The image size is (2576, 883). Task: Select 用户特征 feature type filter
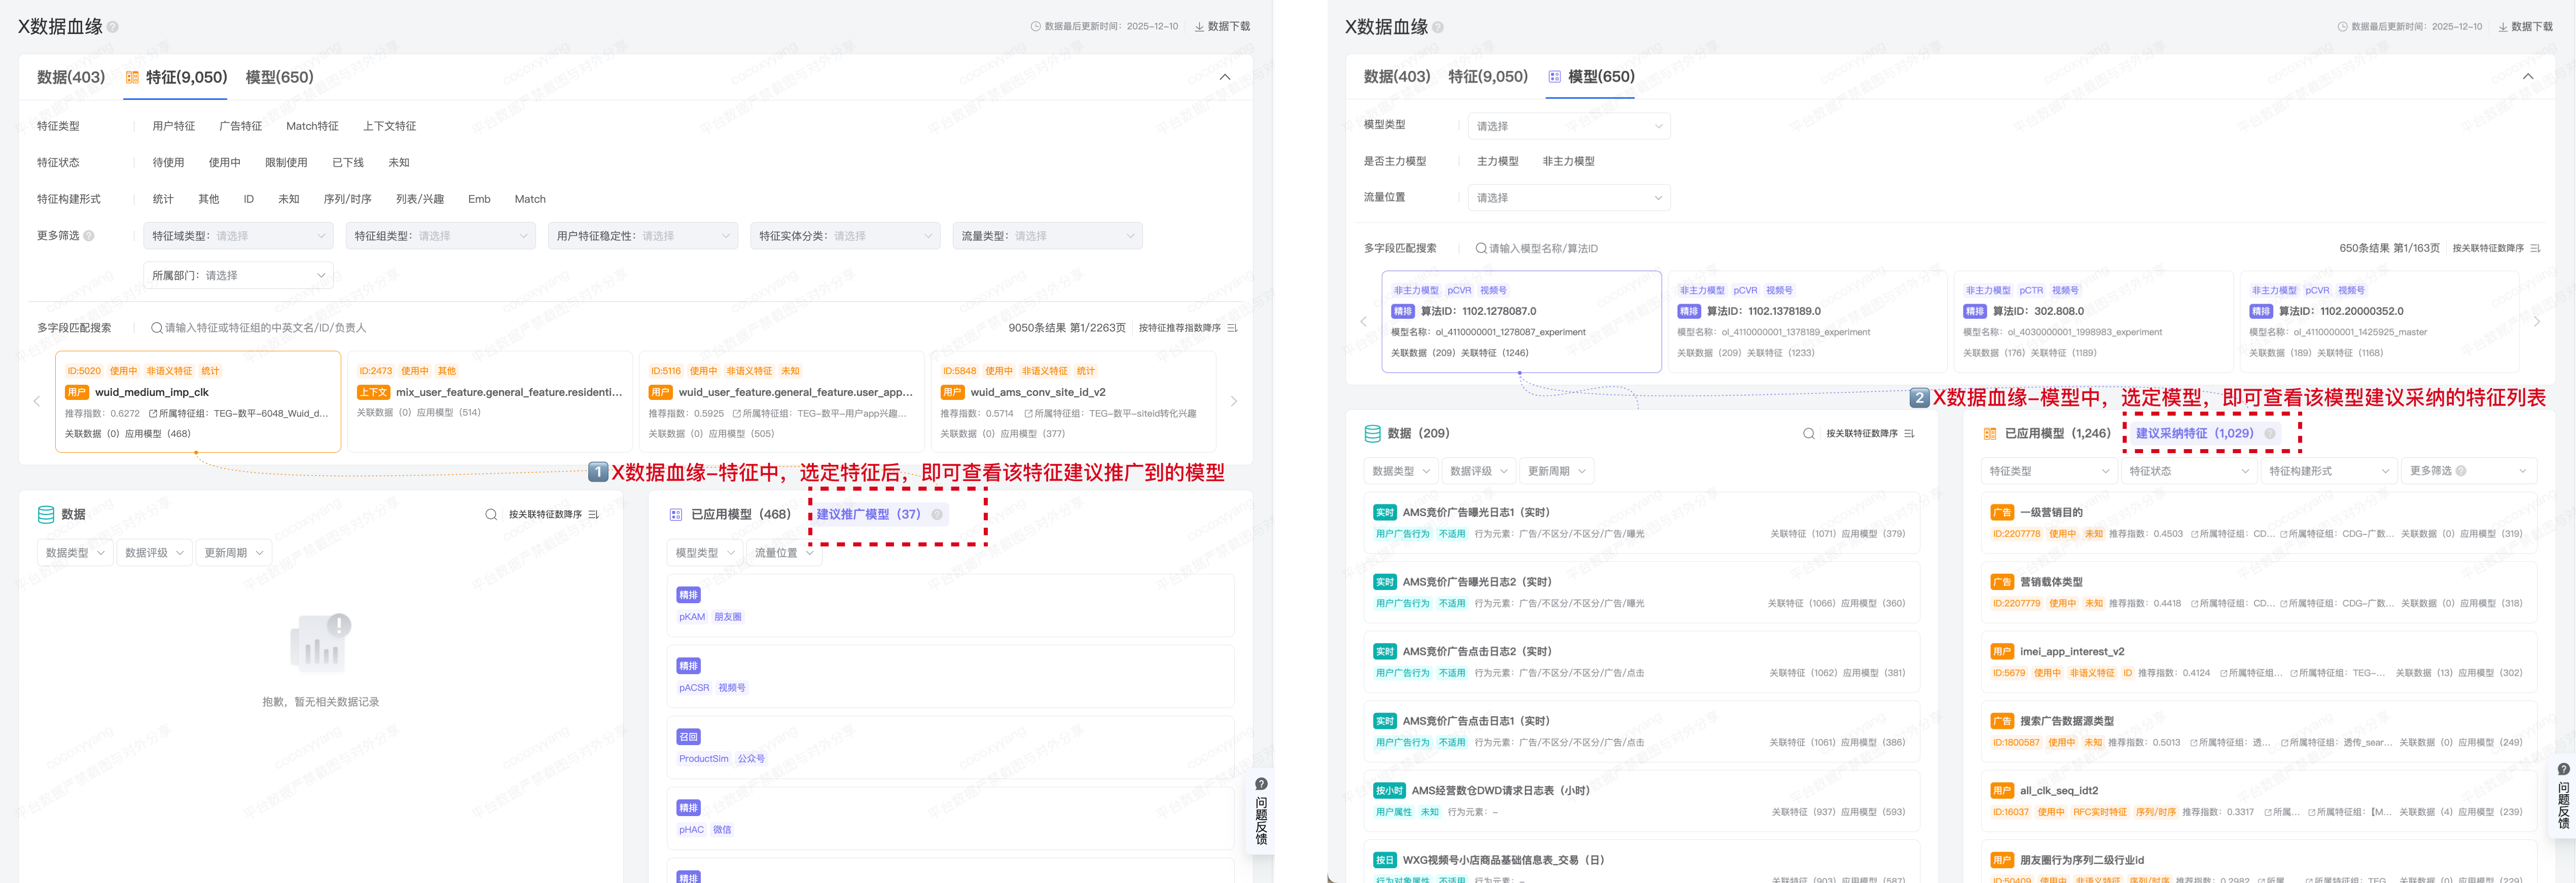click(174, 126)
